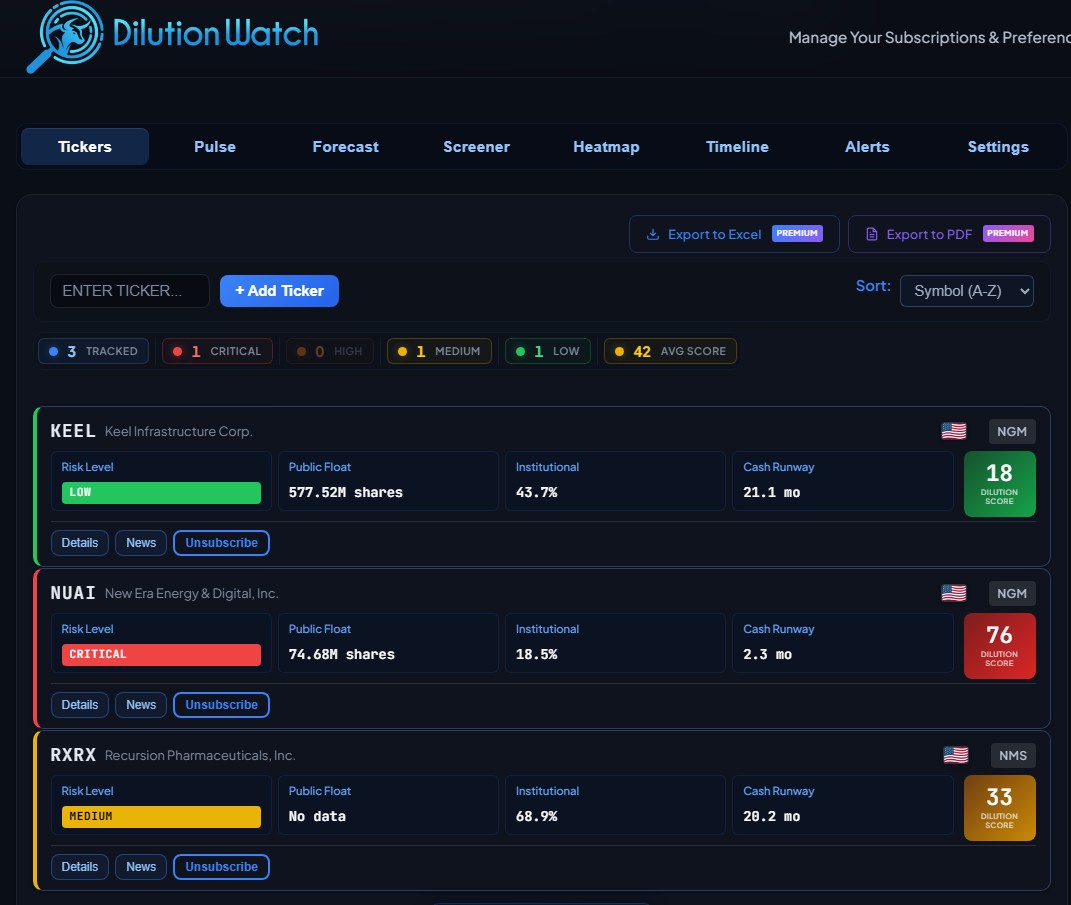Click the red CRITICAL risk level bar
This screenshot has height=905, width=1071.
161,654
